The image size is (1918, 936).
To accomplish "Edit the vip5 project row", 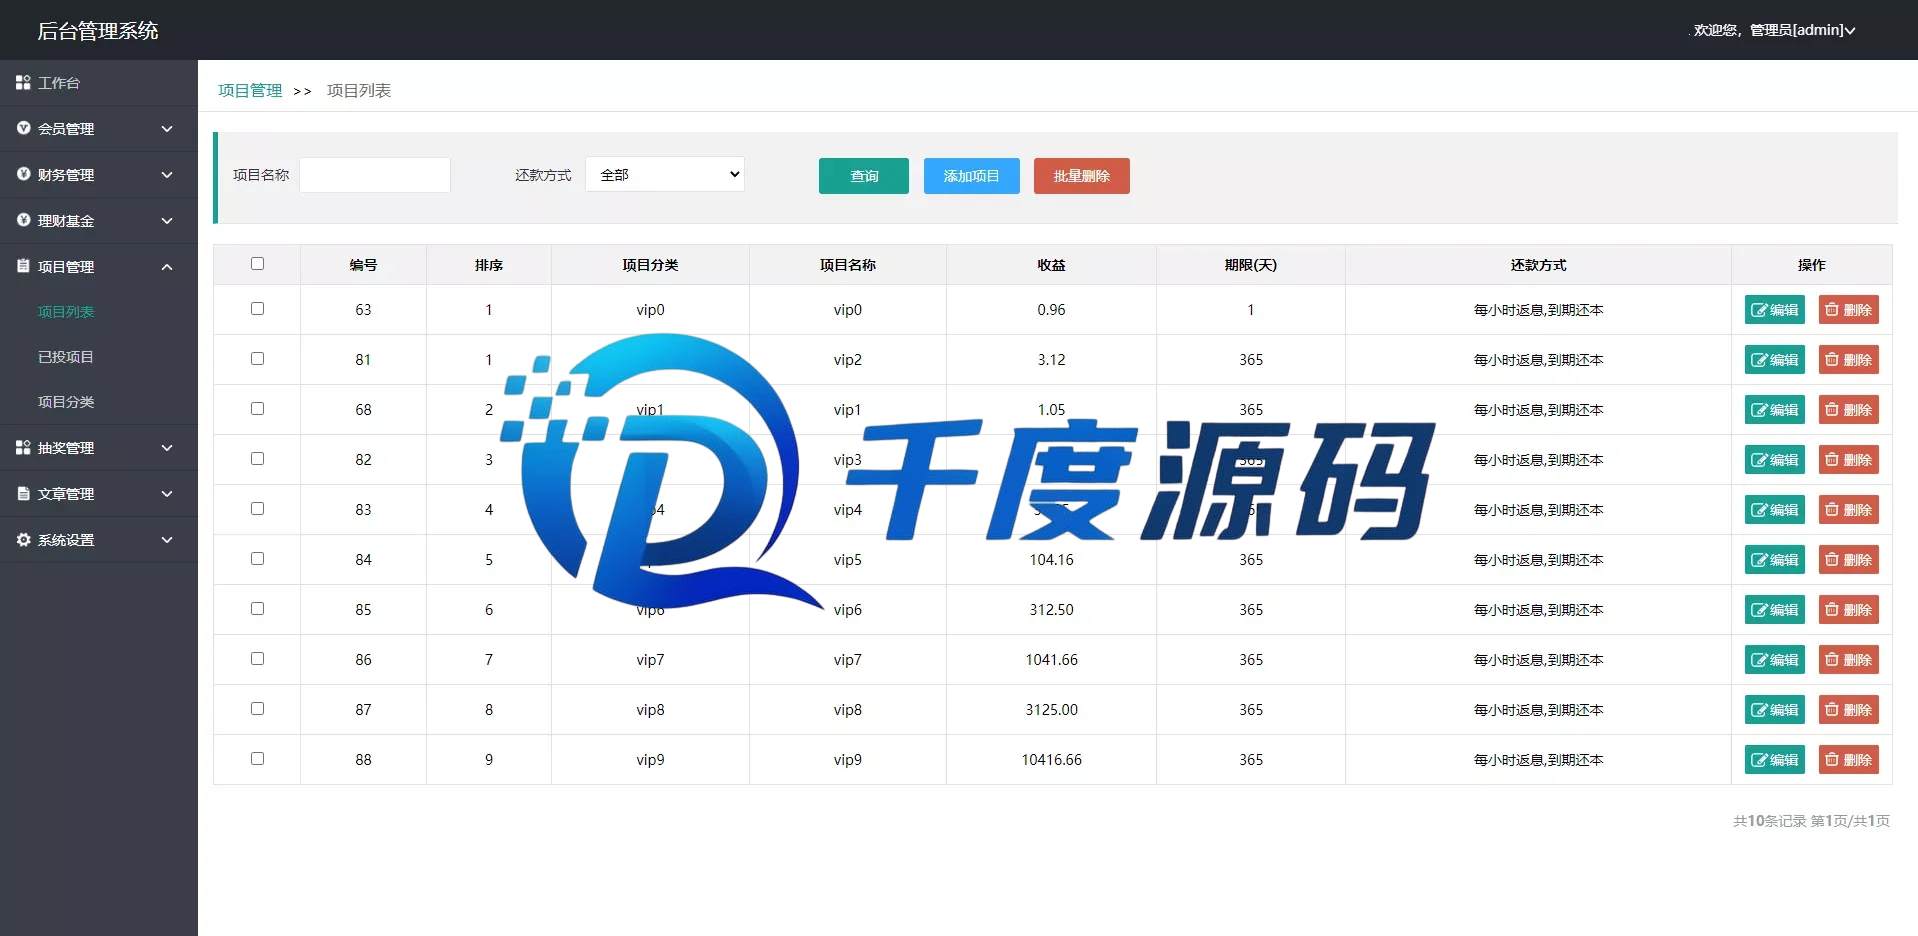I will [1775, 560].
